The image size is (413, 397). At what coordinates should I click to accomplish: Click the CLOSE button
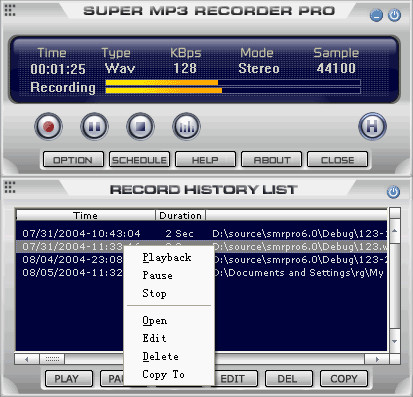(337, 160)
